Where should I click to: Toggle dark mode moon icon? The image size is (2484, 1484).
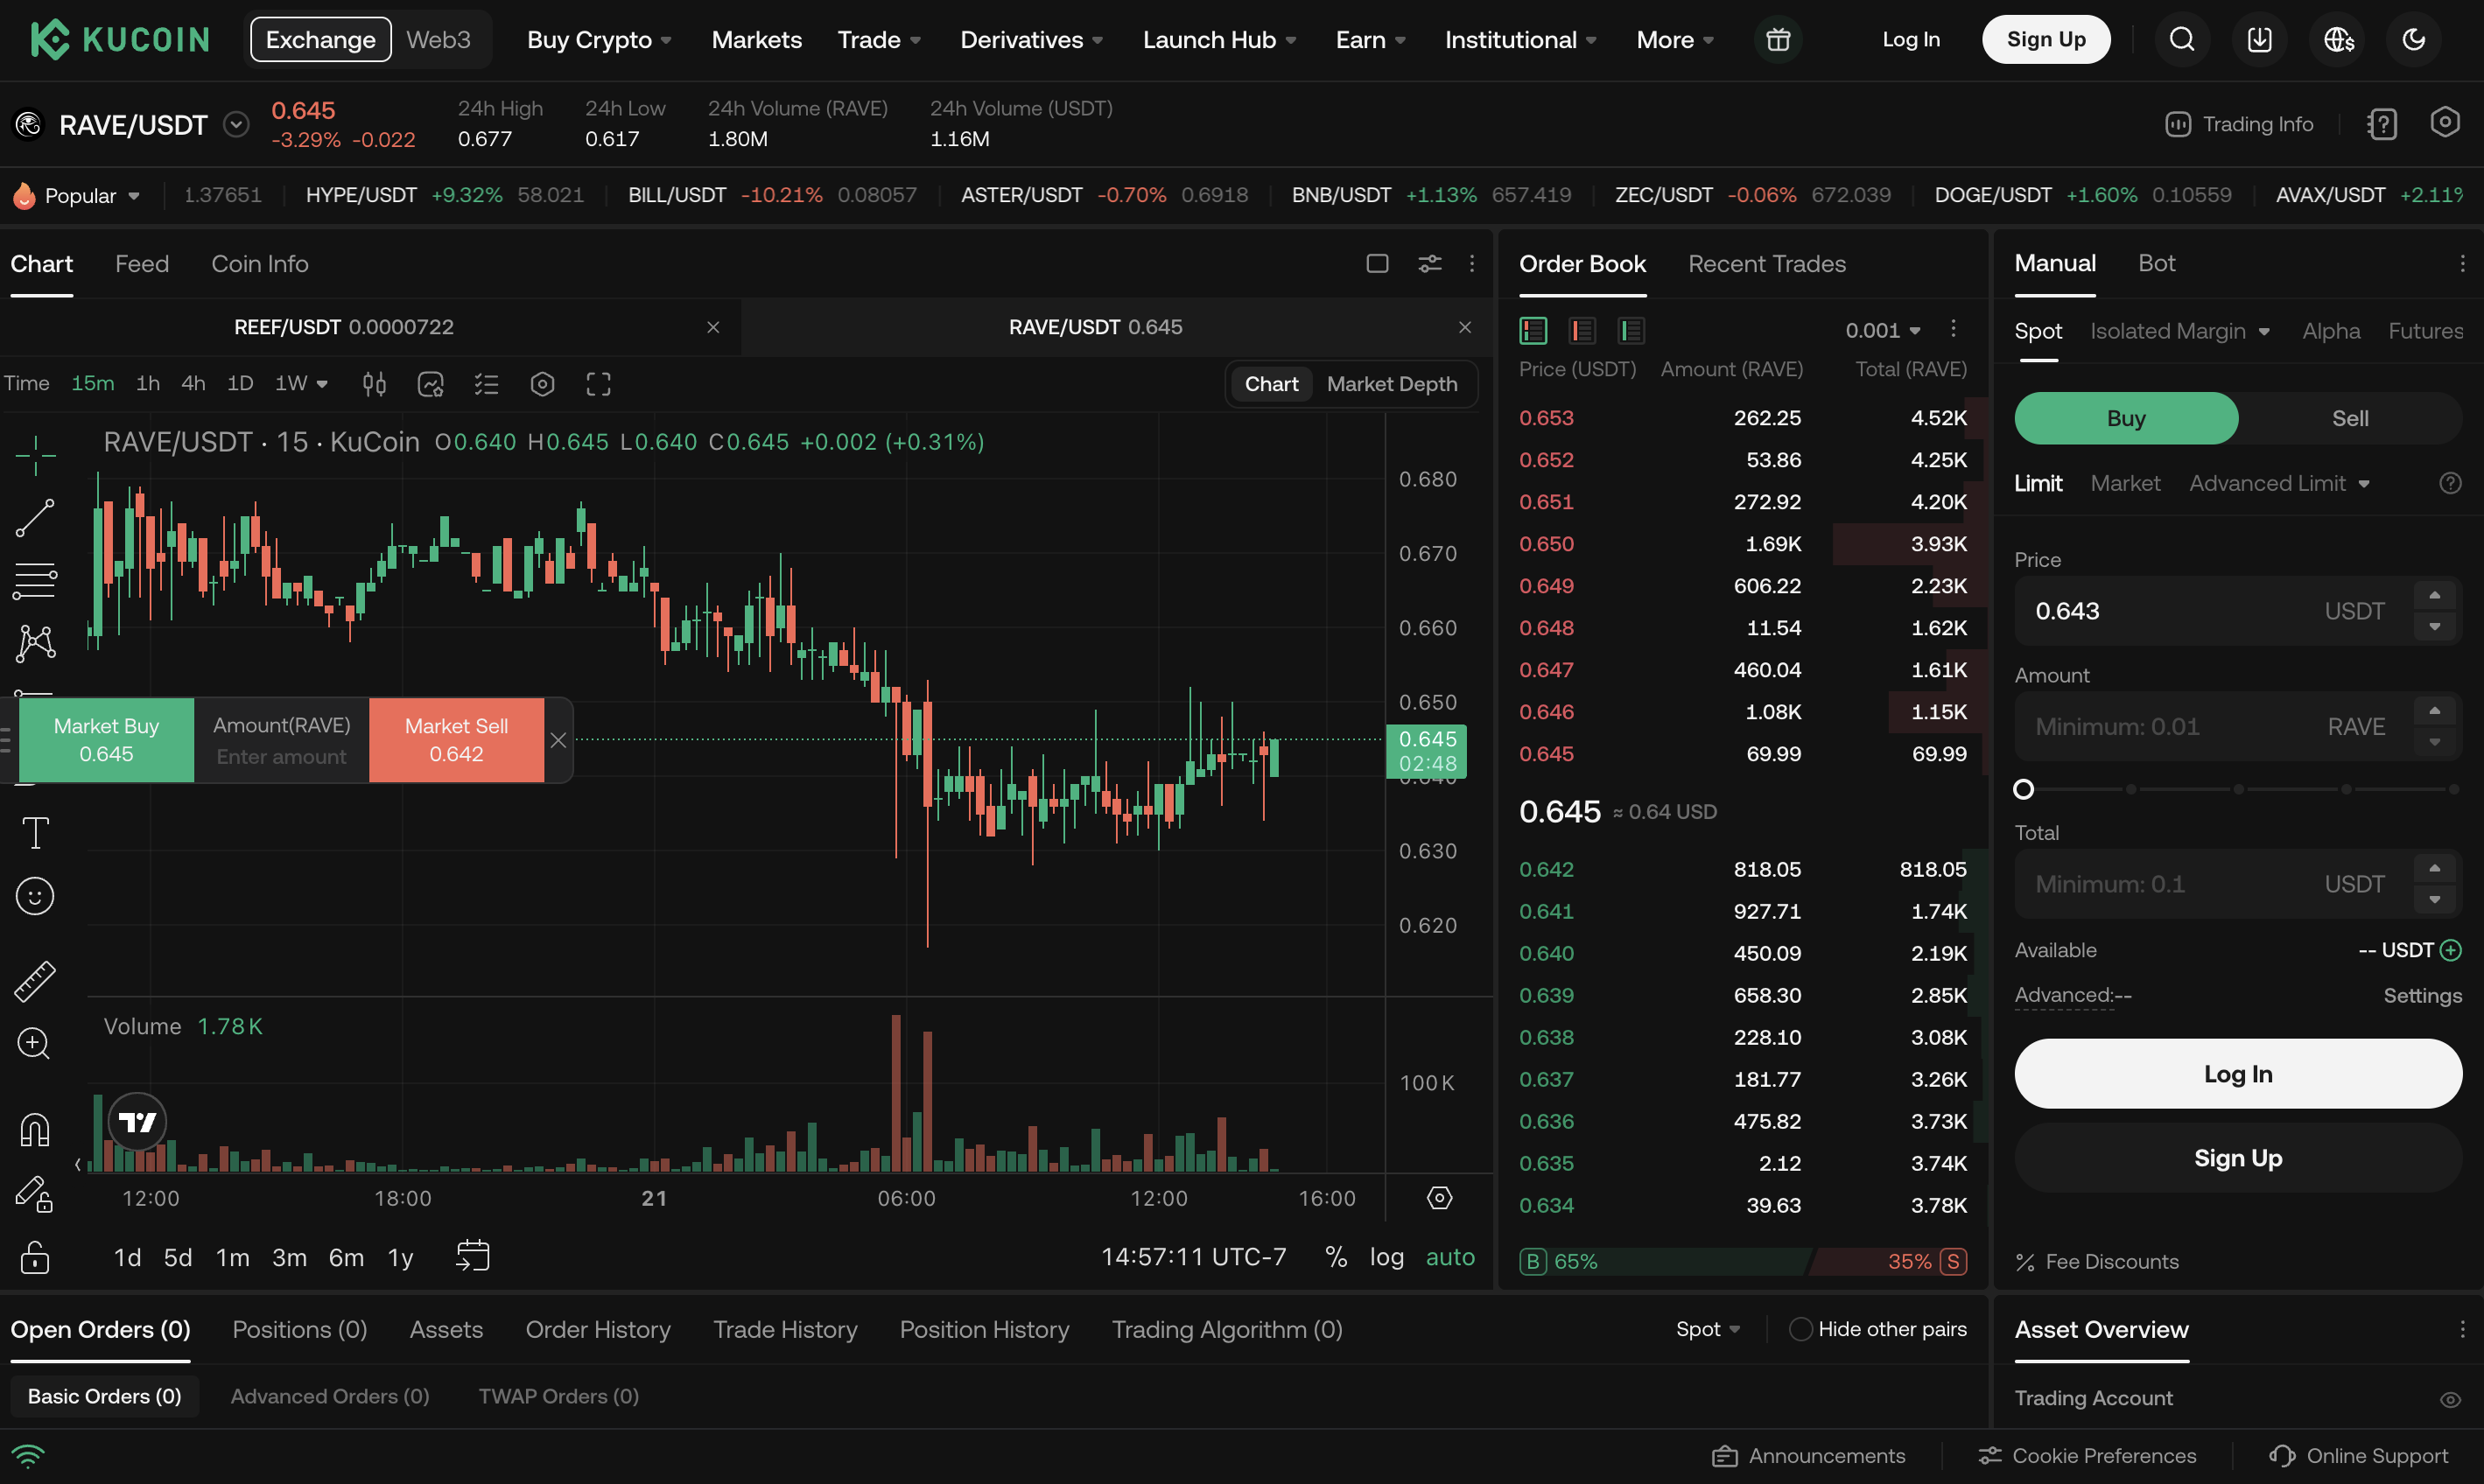(x=2414, y=40)
